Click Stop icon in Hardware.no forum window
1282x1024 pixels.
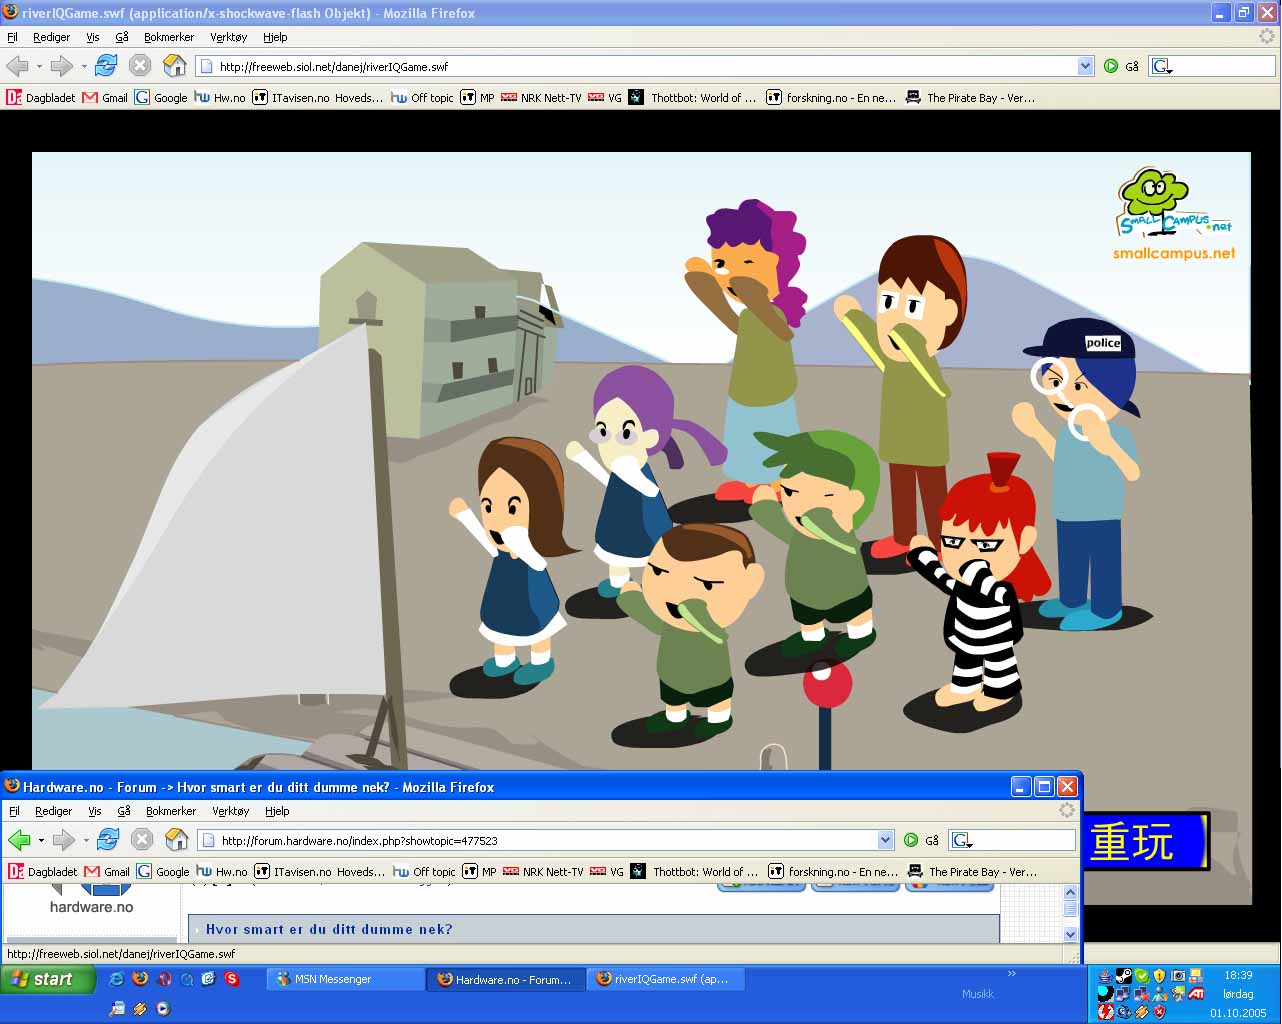click(x=142, y=839)
